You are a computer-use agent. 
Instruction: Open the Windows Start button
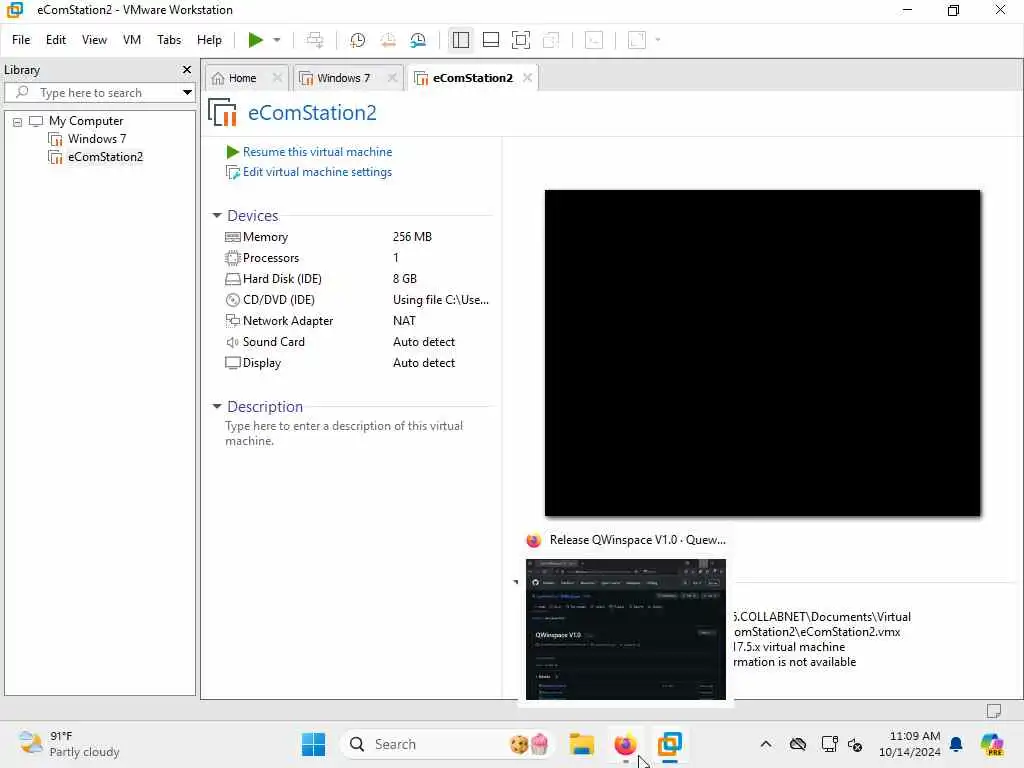click(313, 744)
